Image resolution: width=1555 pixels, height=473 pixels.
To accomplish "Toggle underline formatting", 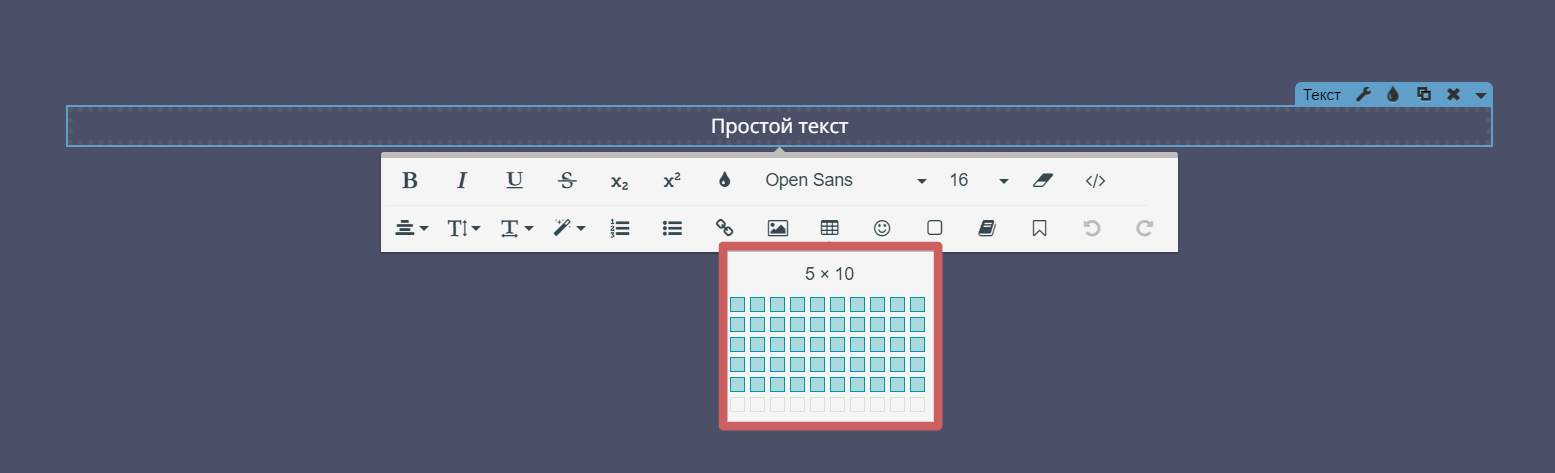I will (x=514, y=181).
